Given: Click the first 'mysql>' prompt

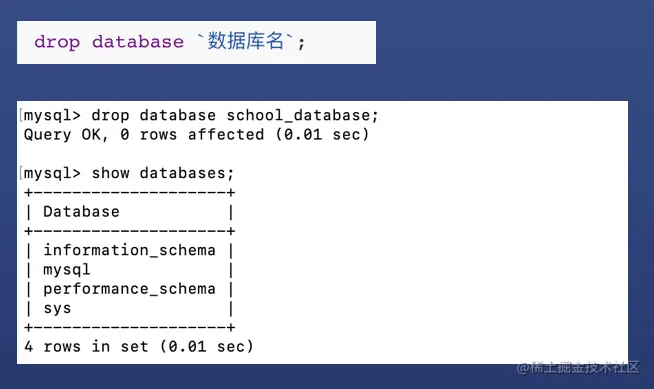Looking at the screenshot, I should [x=53, y=116].
